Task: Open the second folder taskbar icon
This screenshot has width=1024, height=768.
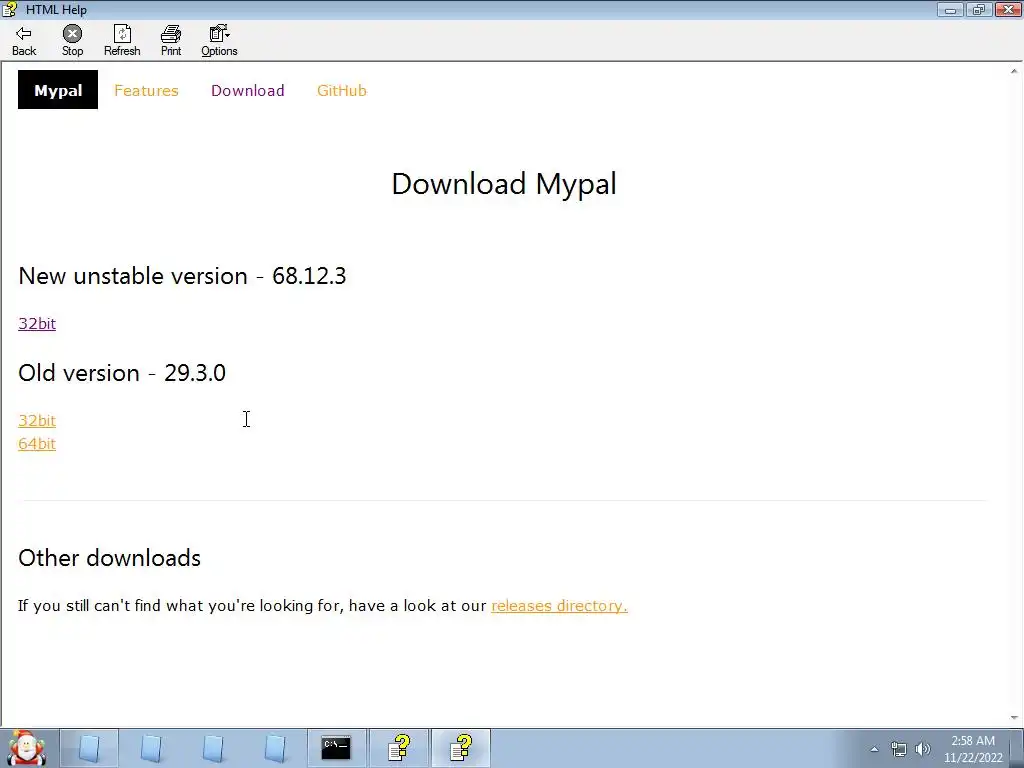Action: (152, 748)
